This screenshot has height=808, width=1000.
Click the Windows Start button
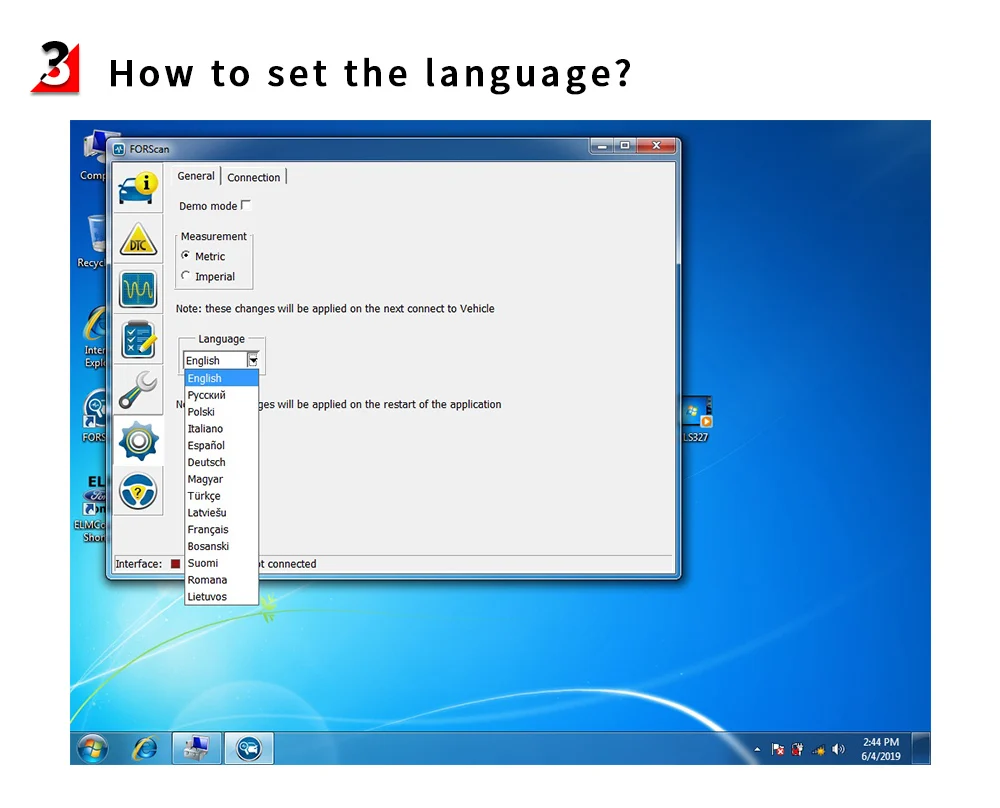pos(92,748)
